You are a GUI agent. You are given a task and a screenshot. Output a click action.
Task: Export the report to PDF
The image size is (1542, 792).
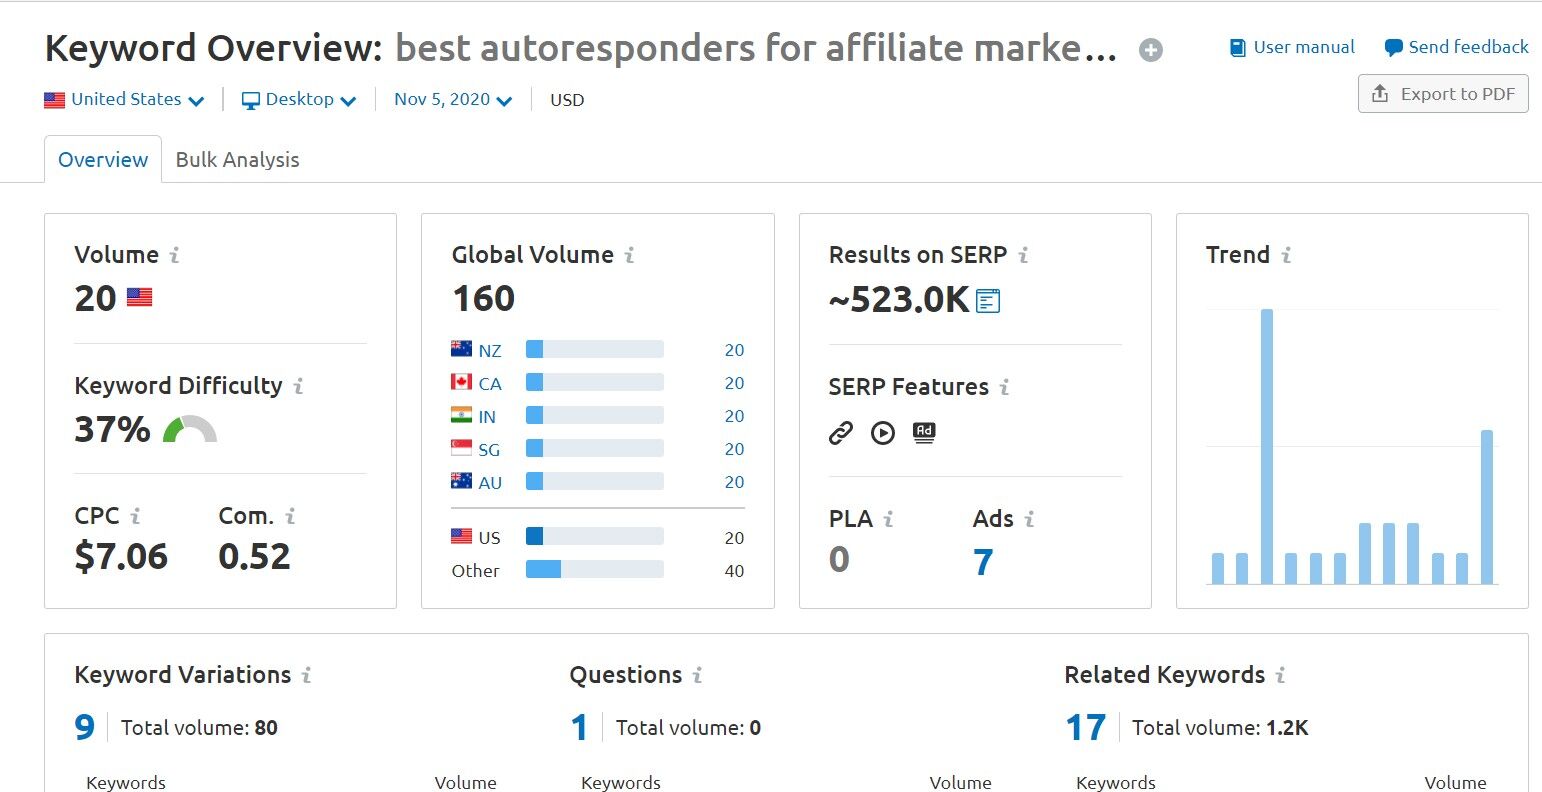(x=1443, y=94)
